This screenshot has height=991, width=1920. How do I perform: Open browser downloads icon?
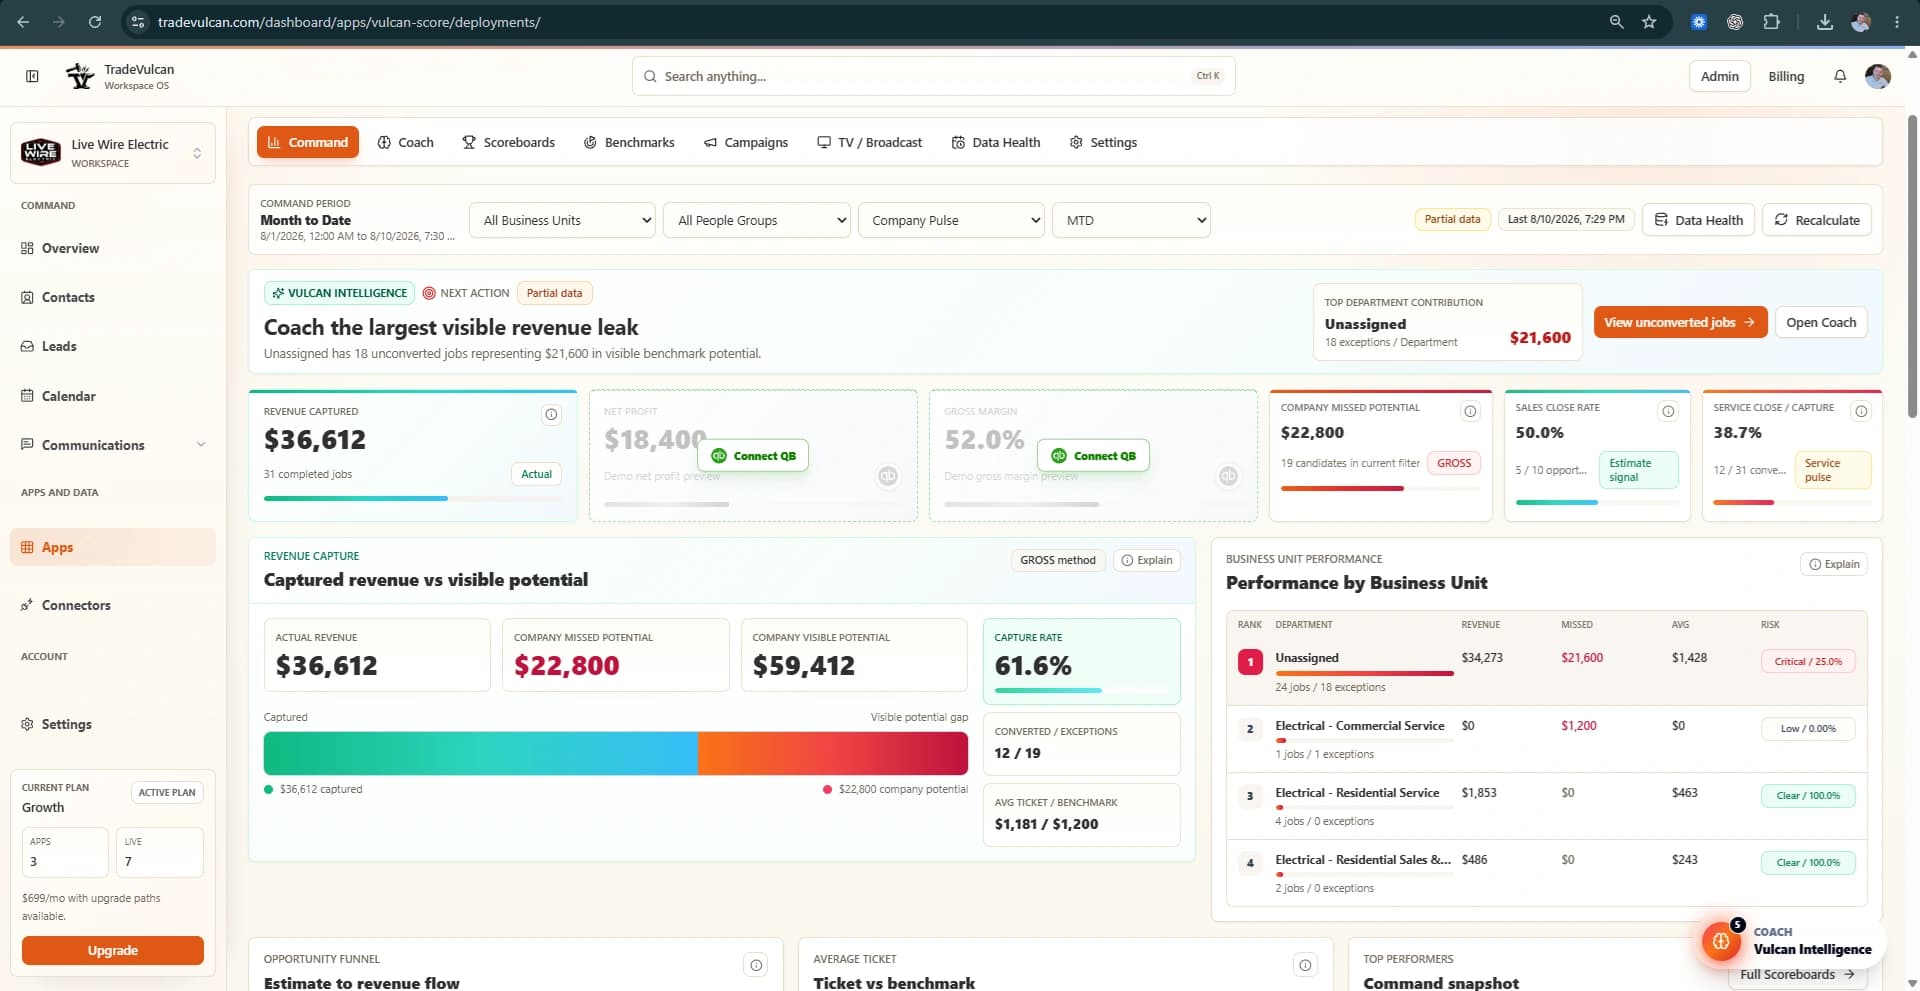[x=1824, y=22]
